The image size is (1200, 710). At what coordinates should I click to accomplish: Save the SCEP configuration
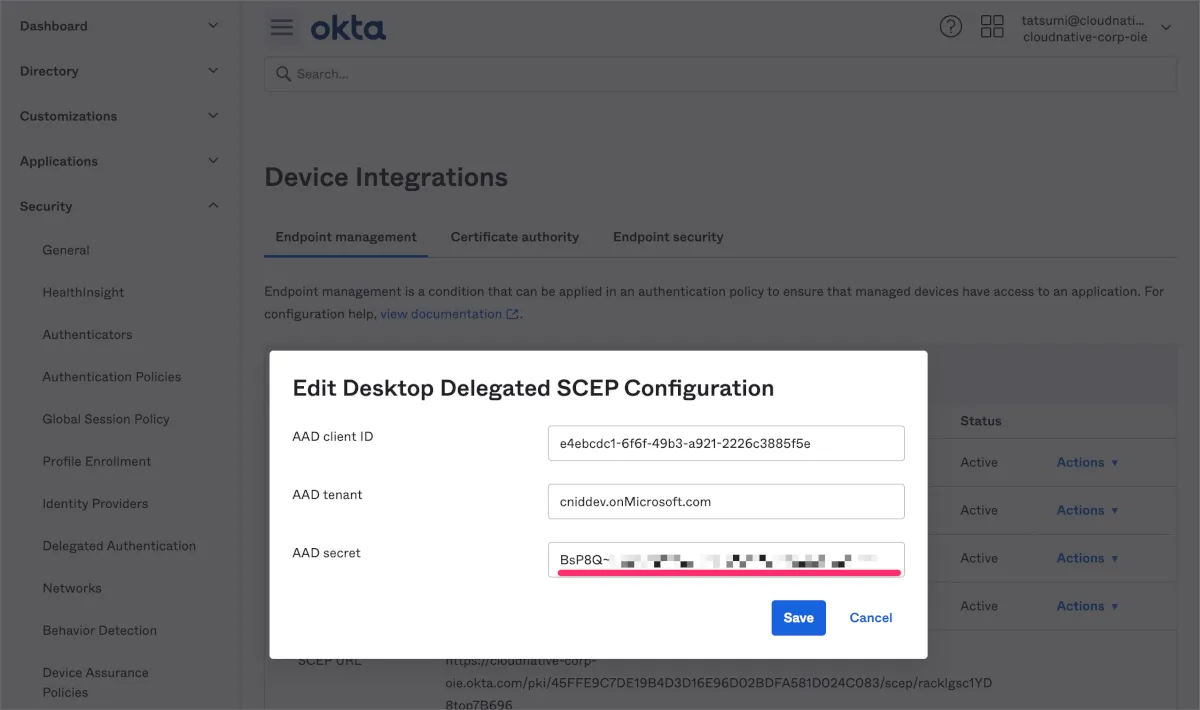(798, 618)
